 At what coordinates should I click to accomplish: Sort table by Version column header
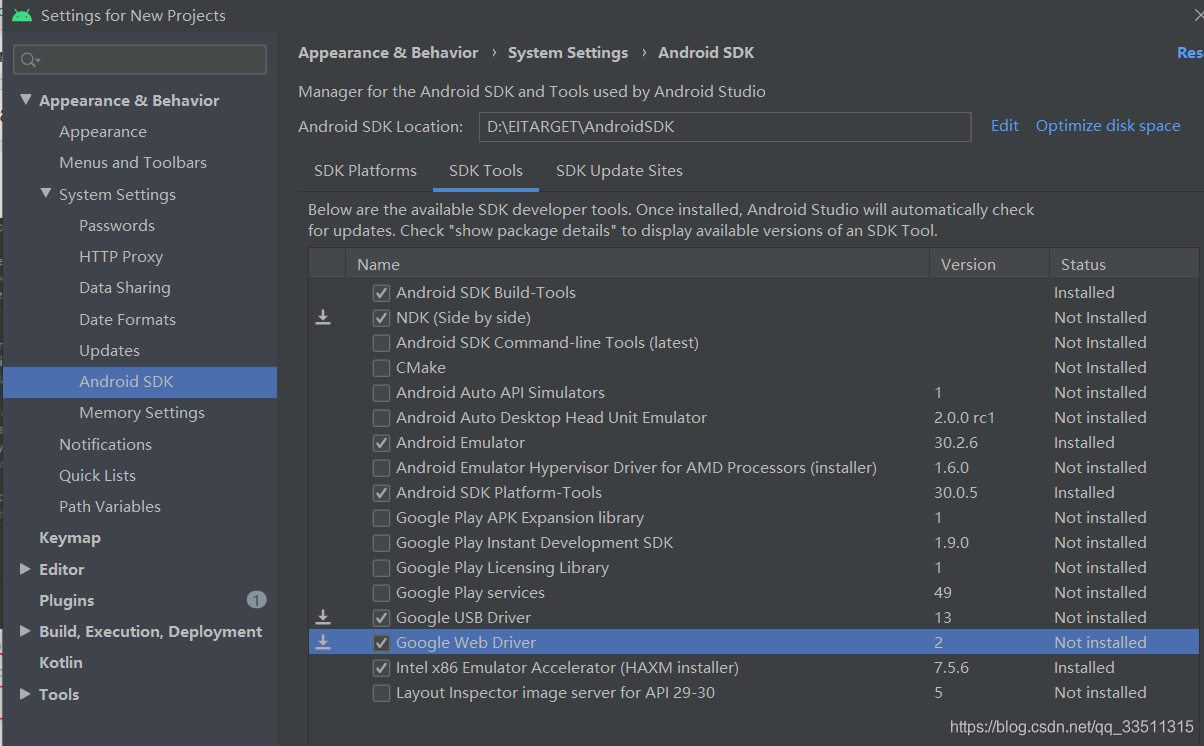point(989,264)
